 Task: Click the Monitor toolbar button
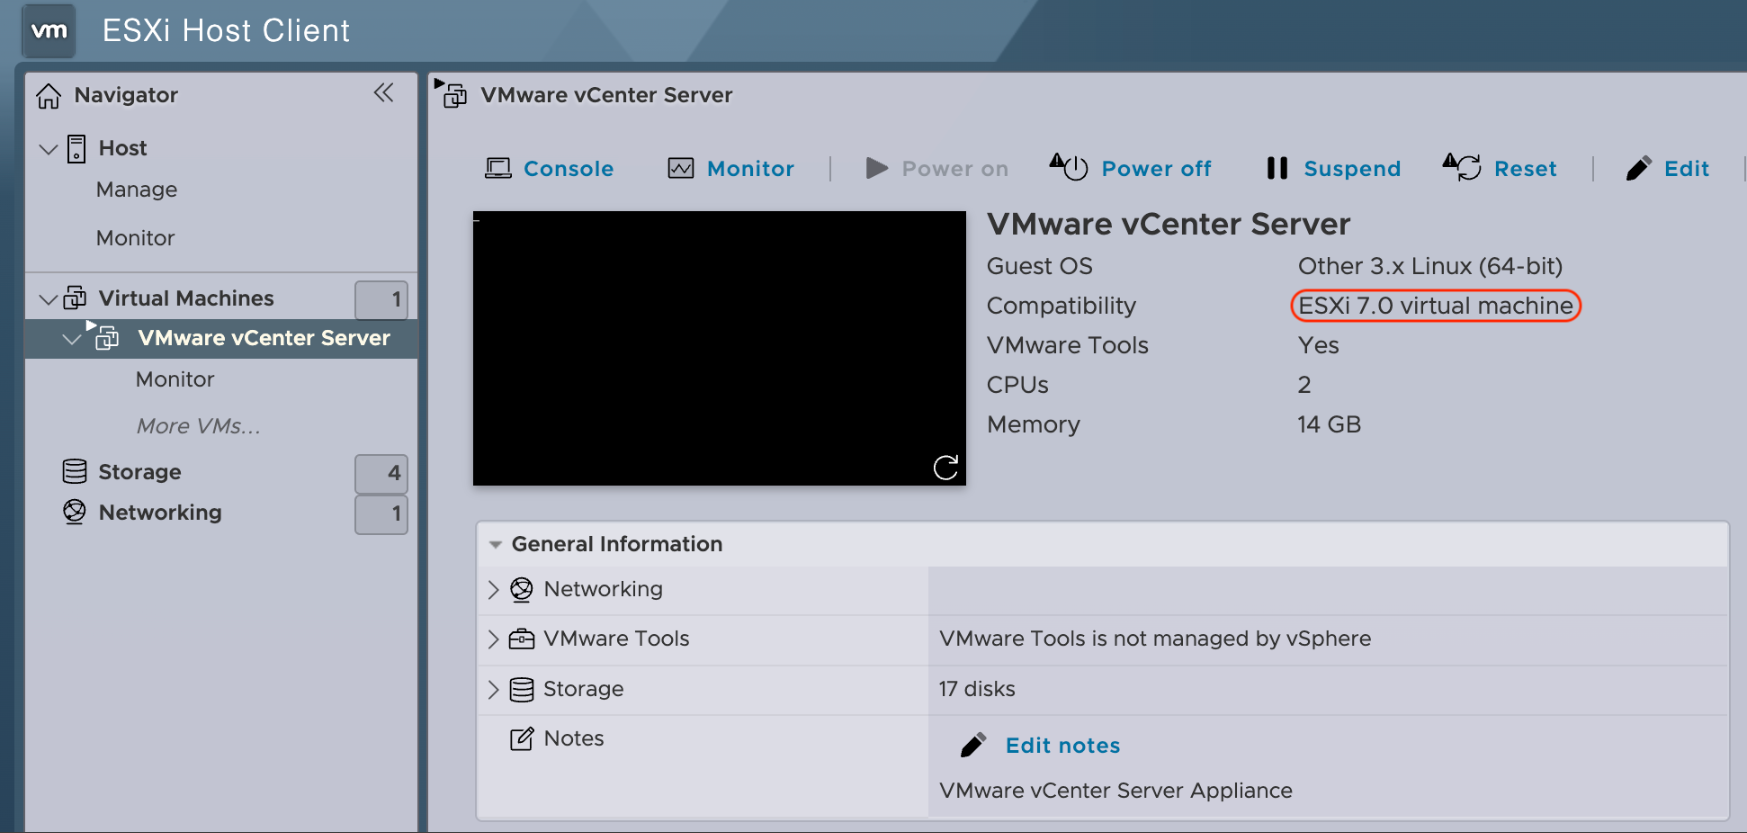[731, 168]
